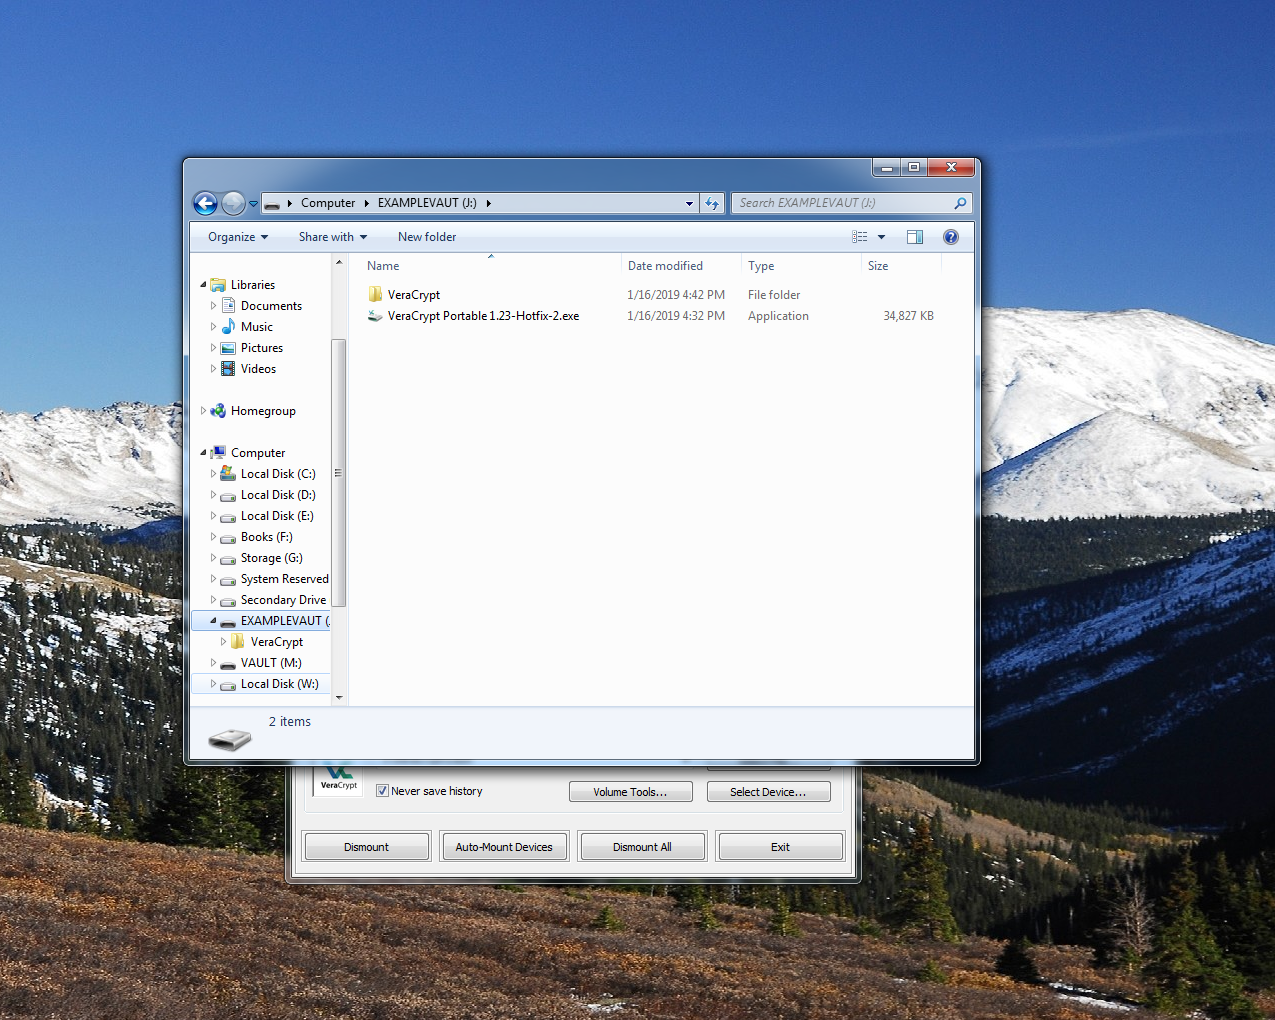Click the Dismount button in VeraCrypt
This screenshot has height=1020, width=1275.
tap(366, 847)
